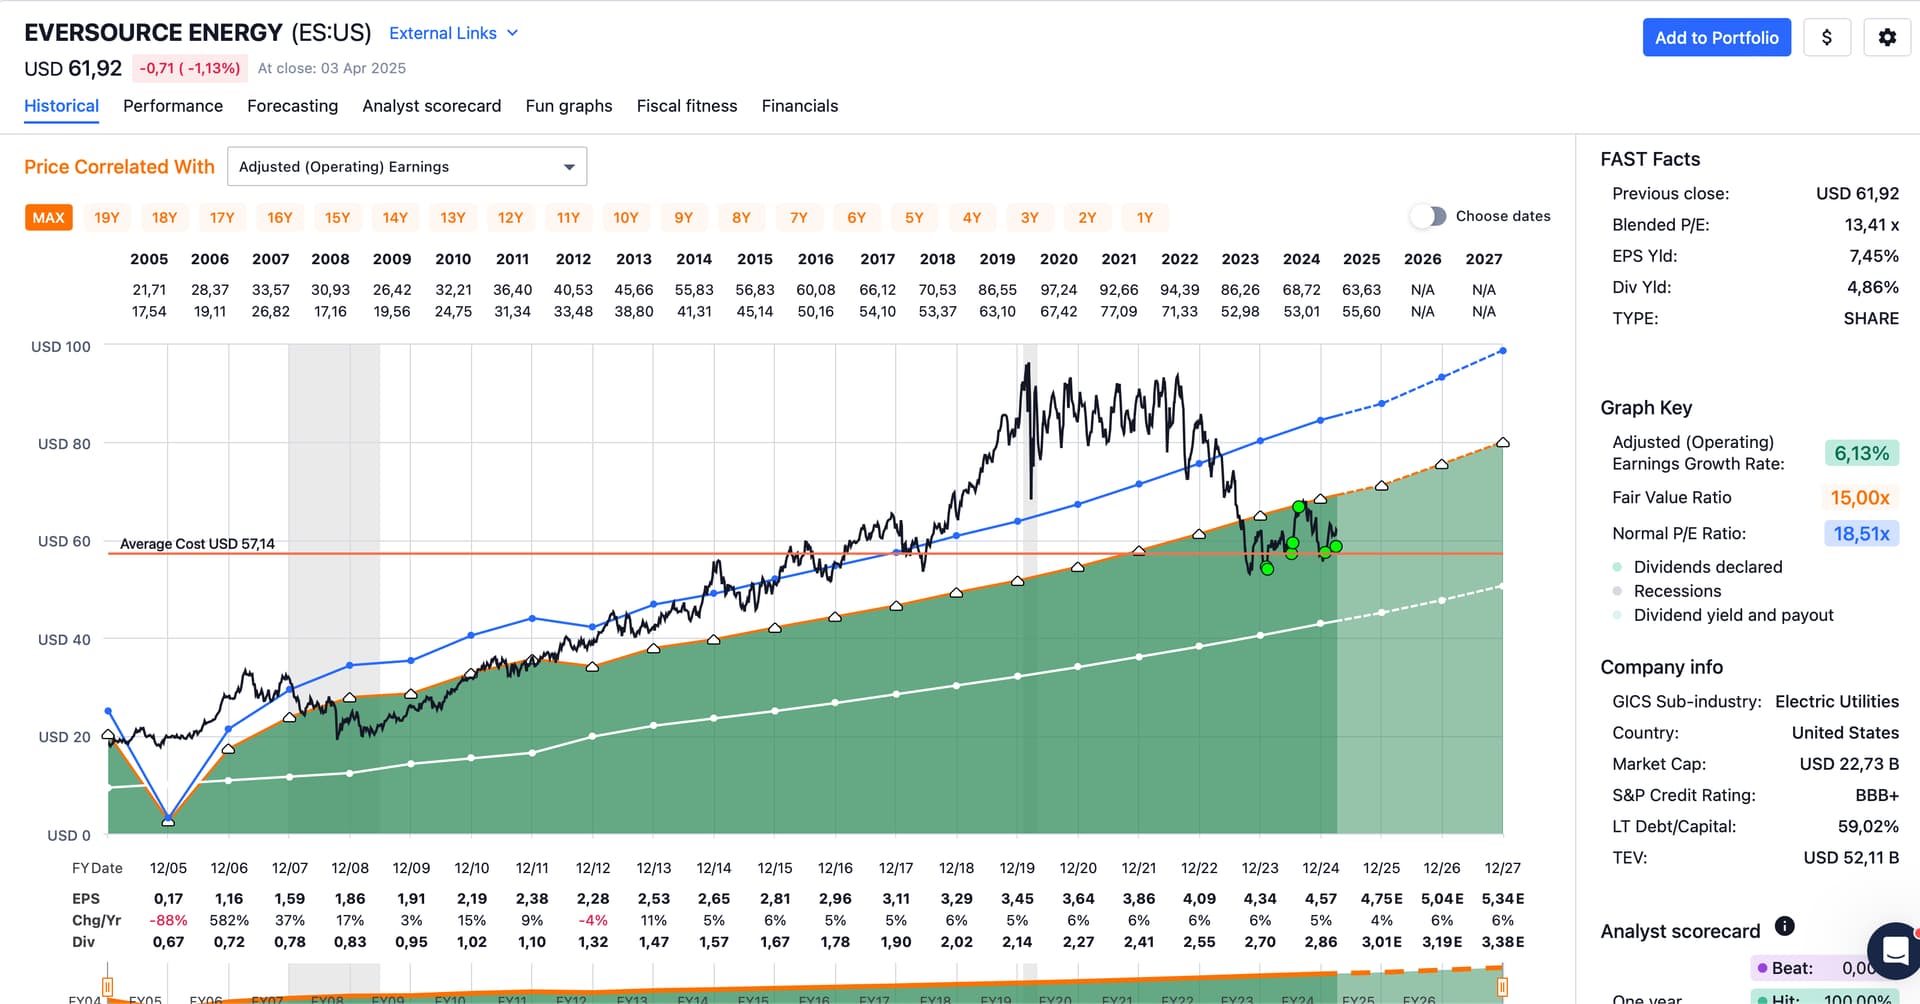
Task: Toggle Dividends declared legend item
Action: tap(1708, 567)
